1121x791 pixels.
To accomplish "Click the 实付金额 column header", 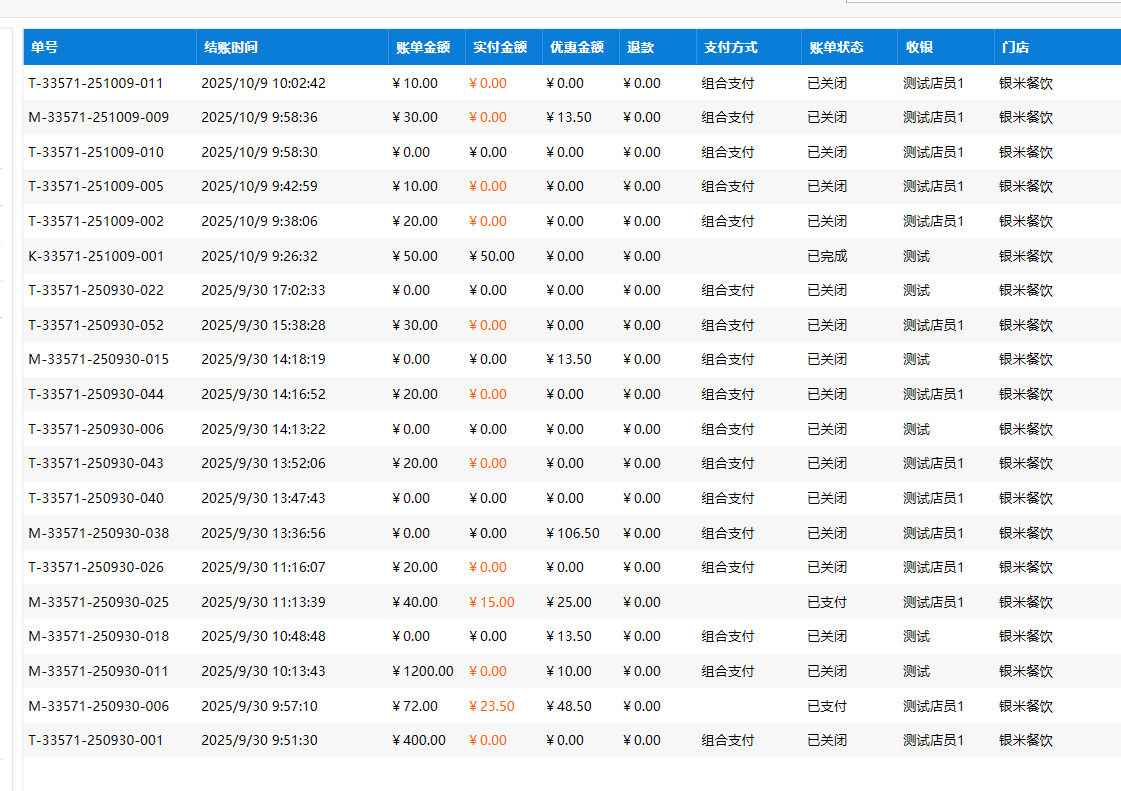I will coord(500,47).
